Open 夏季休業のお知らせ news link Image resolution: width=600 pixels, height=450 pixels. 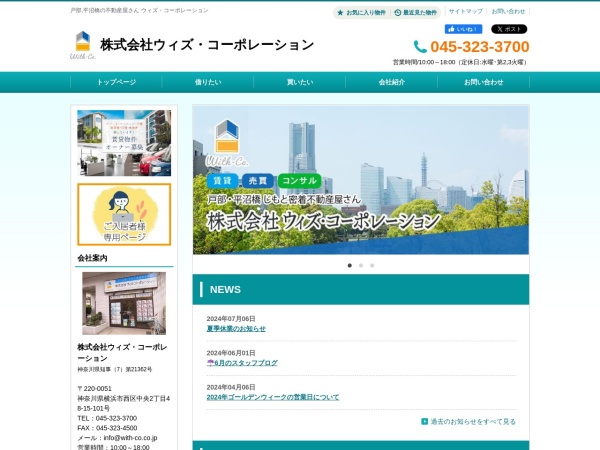236,328
